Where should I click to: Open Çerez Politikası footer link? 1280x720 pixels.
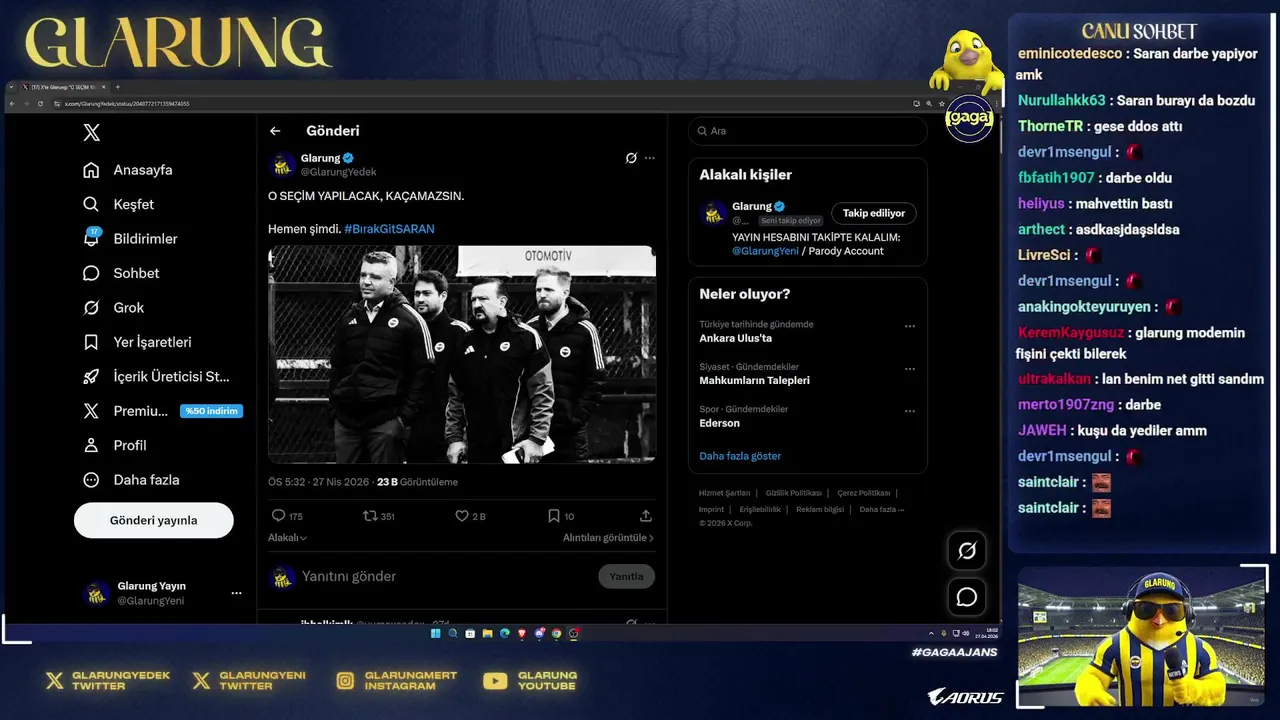(x=864, y=493)
